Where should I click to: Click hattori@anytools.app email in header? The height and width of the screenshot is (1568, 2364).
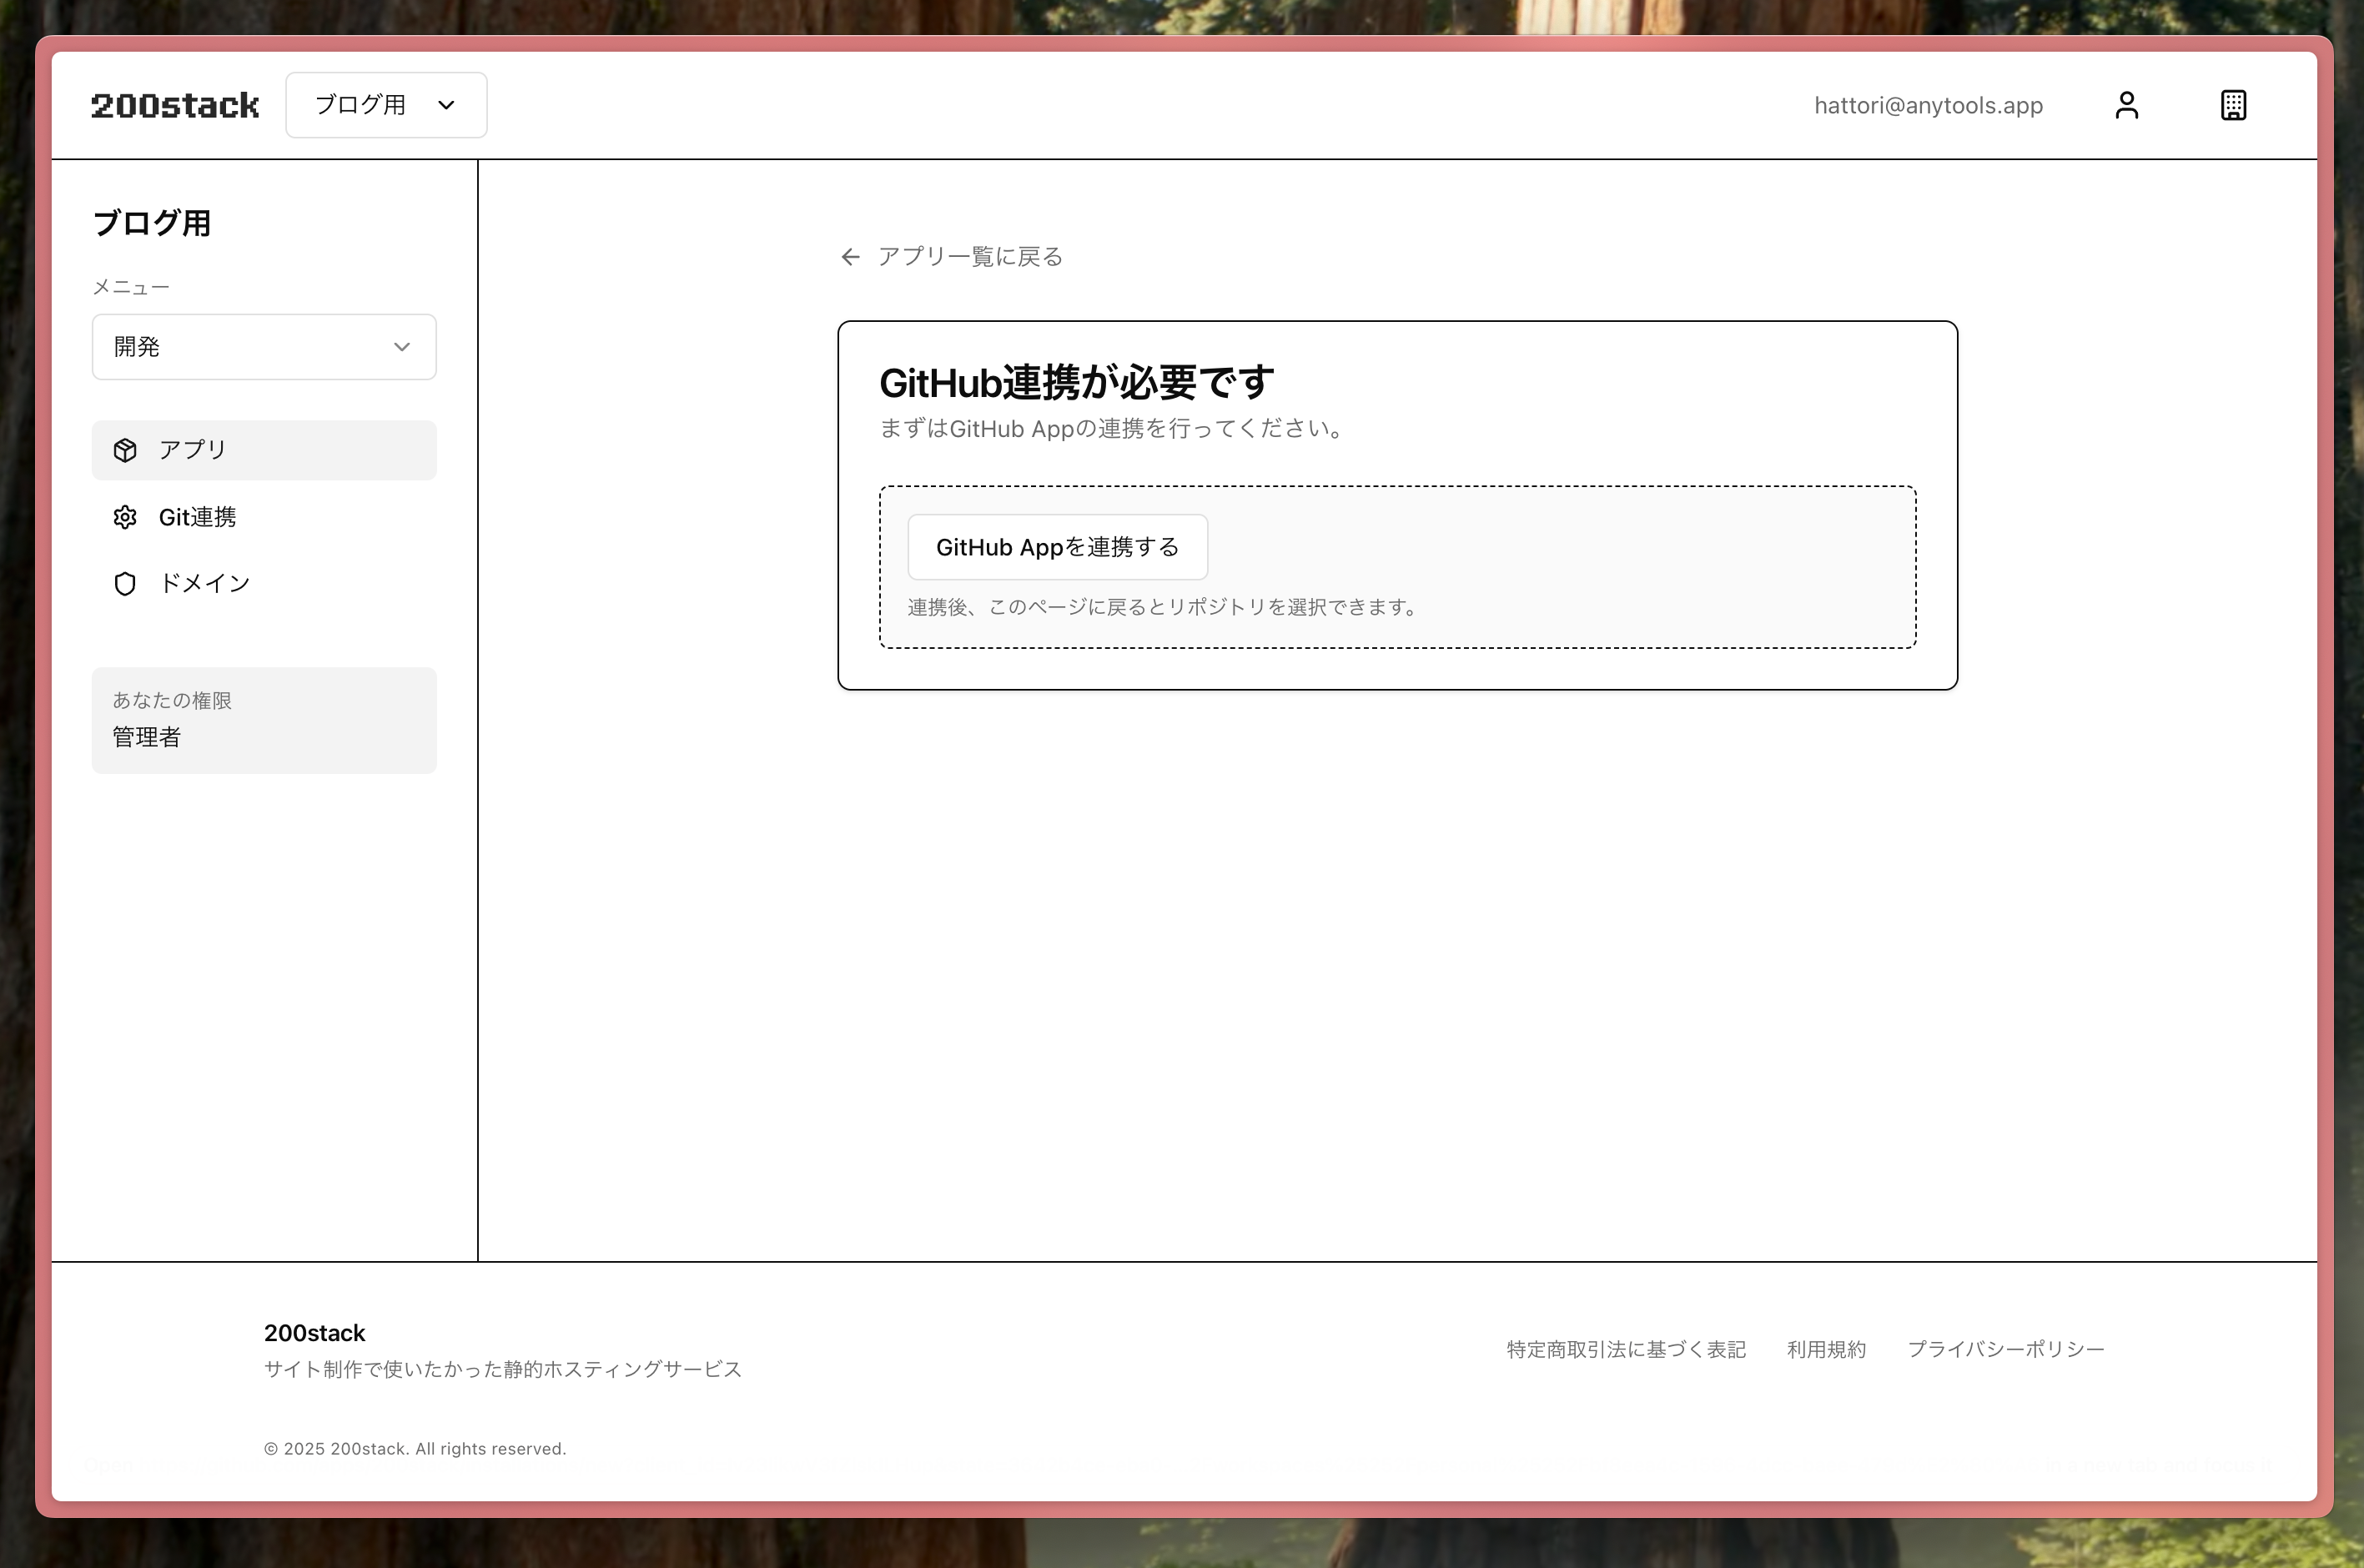pos(1928,105)
